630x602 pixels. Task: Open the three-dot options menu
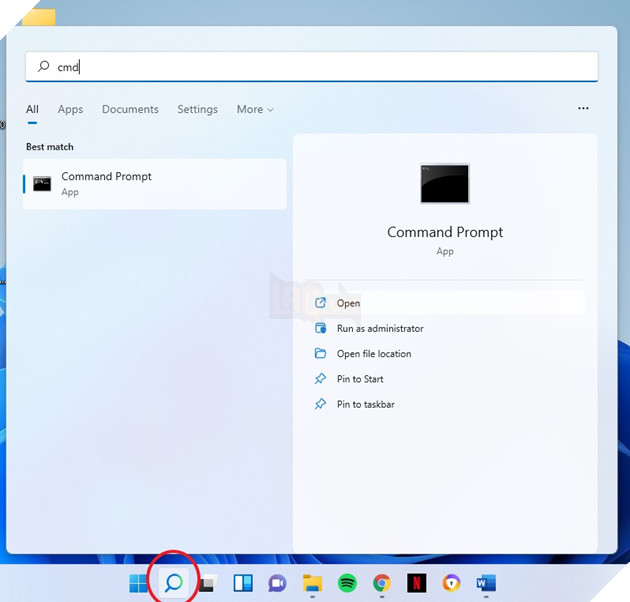click(583, 108)
